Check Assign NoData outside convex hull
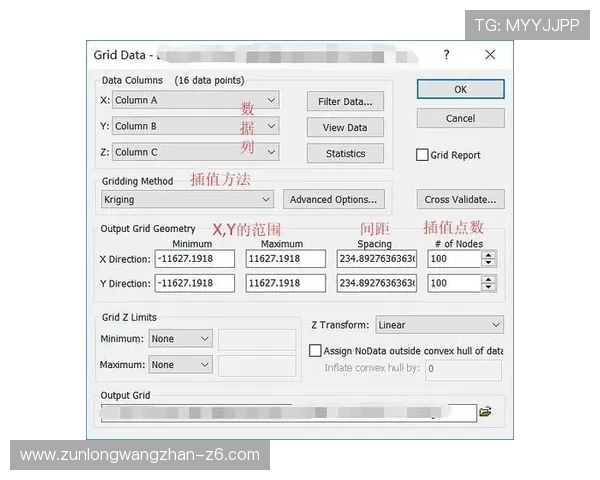The height and width of the screenshot is (480, 600). coord(316,351)
